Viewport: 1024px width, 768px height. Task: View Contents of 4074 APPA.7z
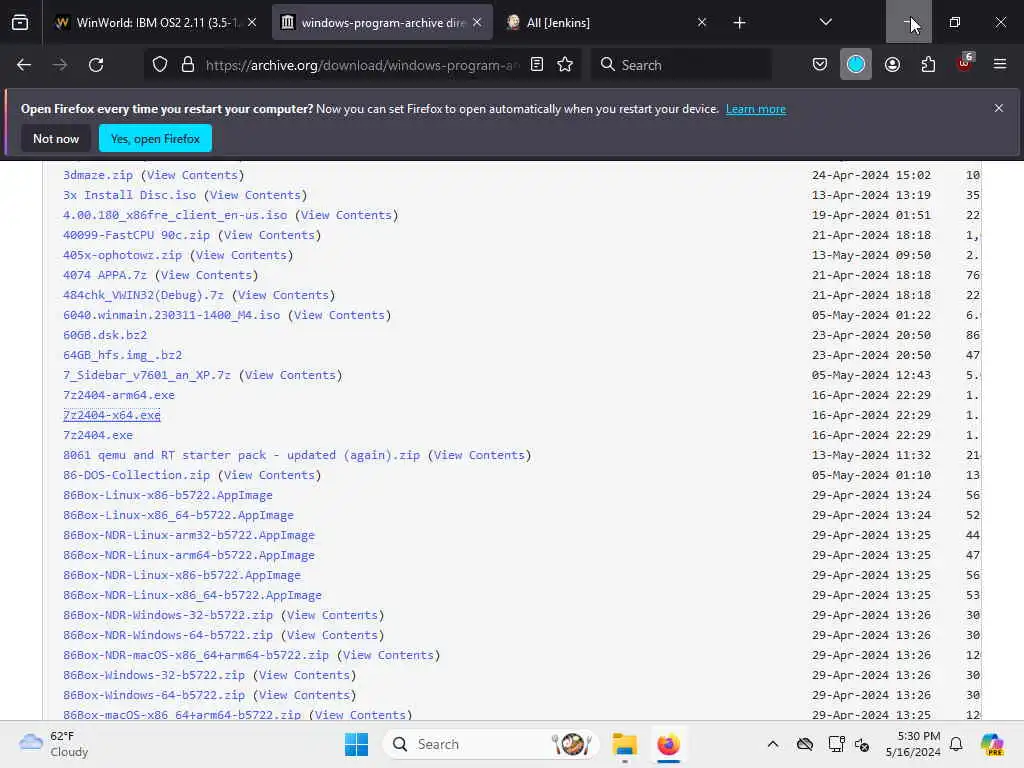pyautogui.click(x=206, y=275)
